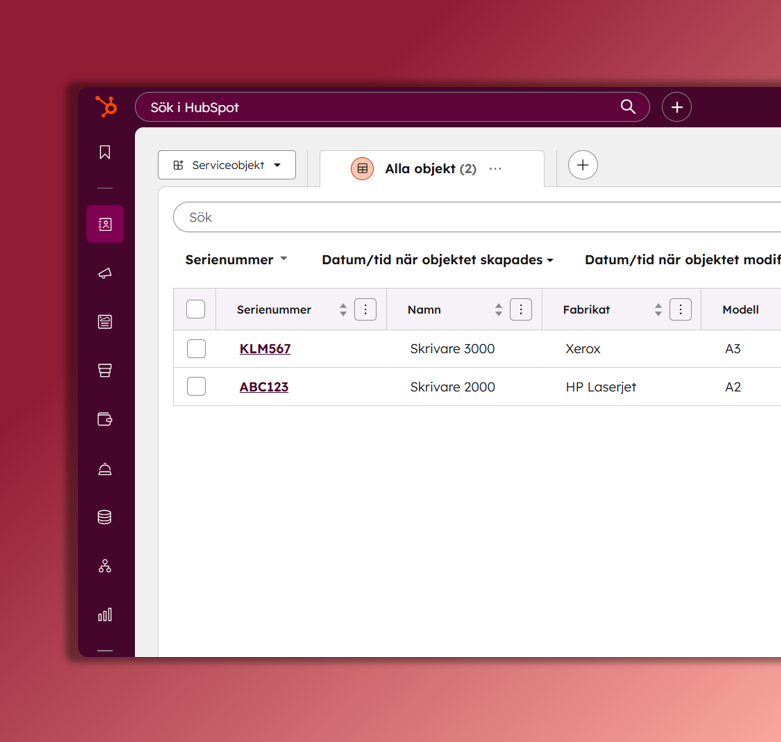Sort the table by Fabrikat column arrows
Screen dimensions: 781x742
pos(658,310)
